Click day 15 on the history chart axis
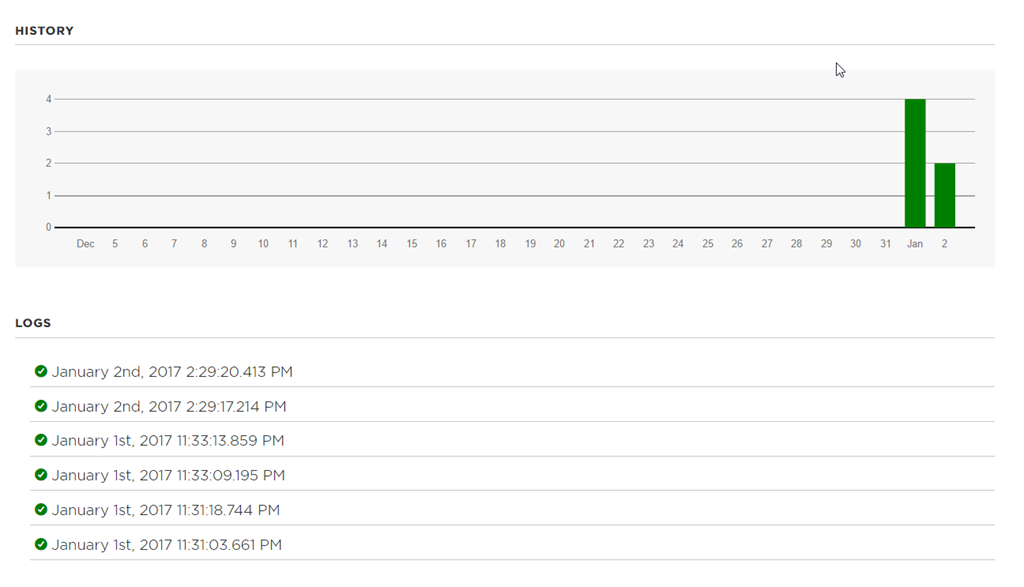This screenshot has width=1024, height=587. point(411,244)
